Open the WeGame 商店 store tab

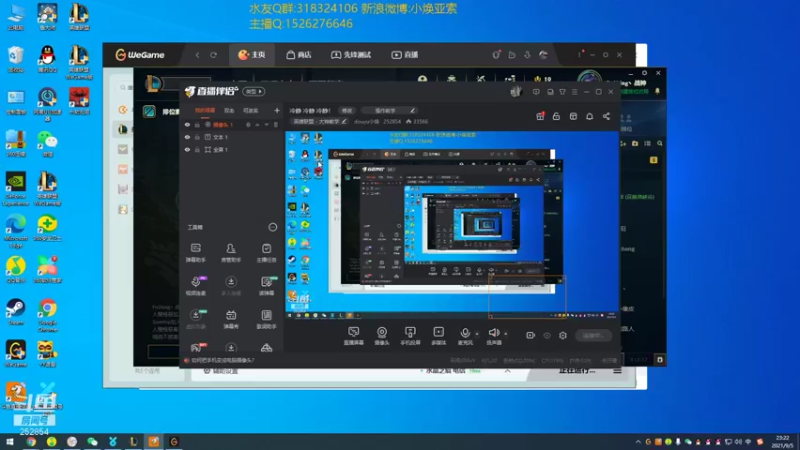click(x=299, y=55)
